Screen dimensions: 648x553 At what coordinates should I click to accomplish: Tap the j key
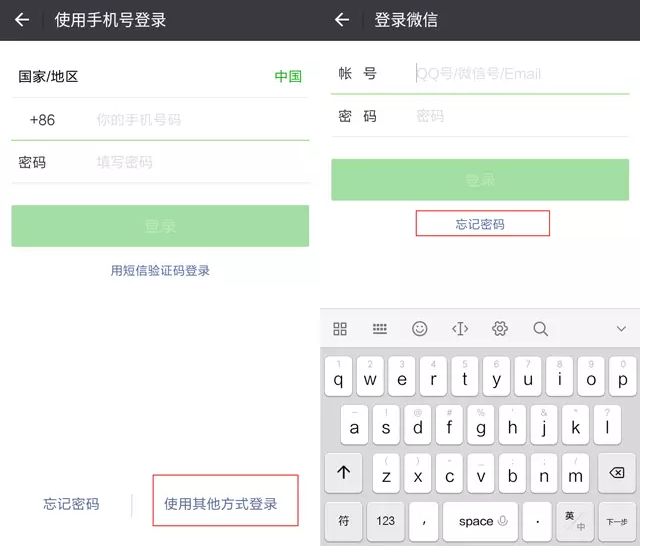pyautogui.click(x=544, y=425)
